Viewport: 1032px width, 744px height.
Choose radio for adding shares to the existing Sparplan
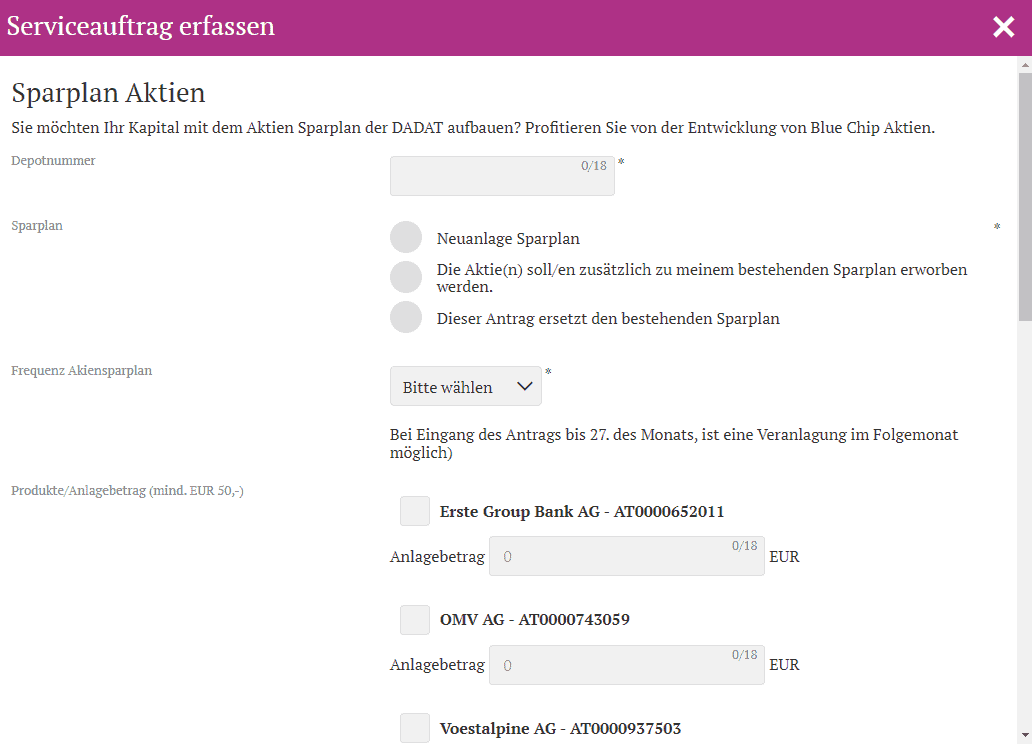click(406, 277)
